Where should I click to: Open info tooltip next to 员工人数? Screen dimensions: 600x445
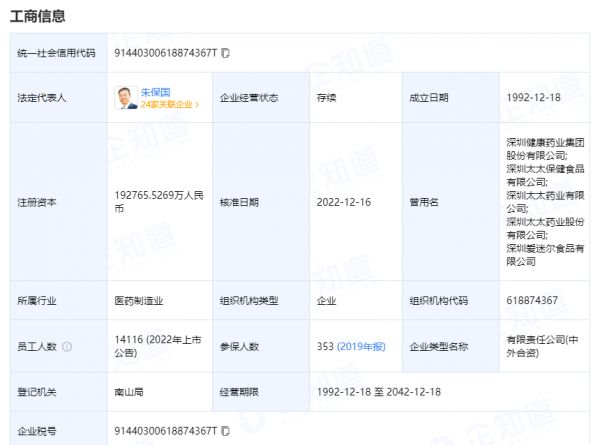(x=67, y=347)
